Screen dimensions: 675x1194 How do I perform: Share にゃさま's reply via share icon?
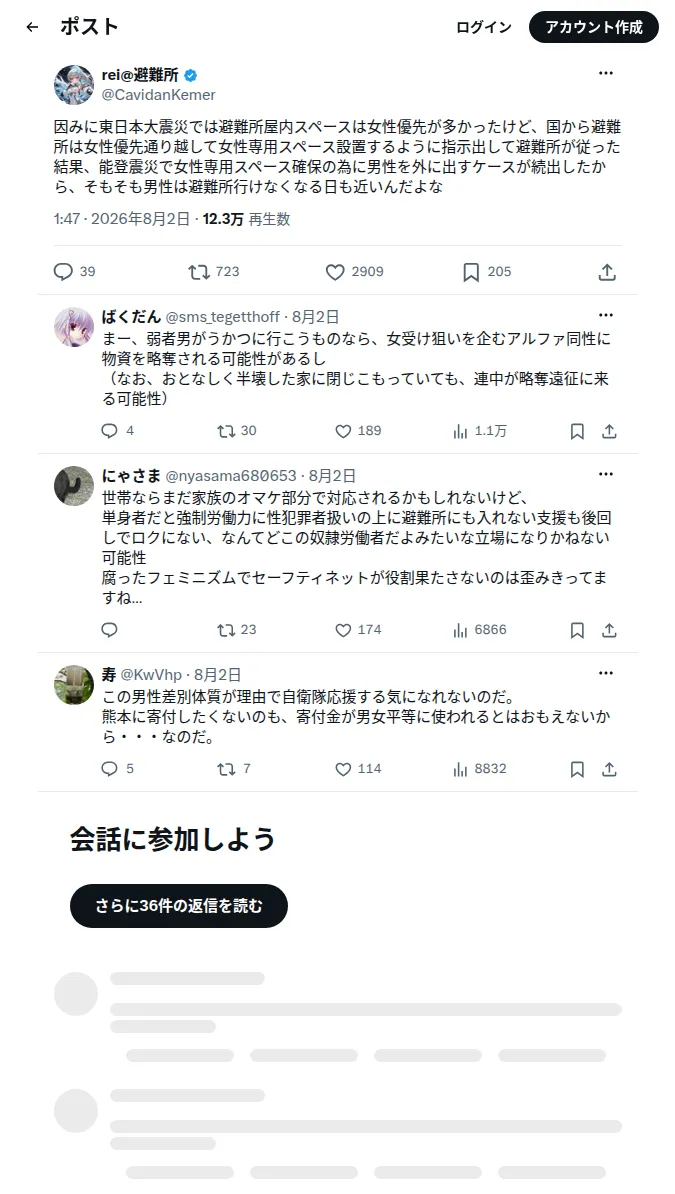point(609,630)
